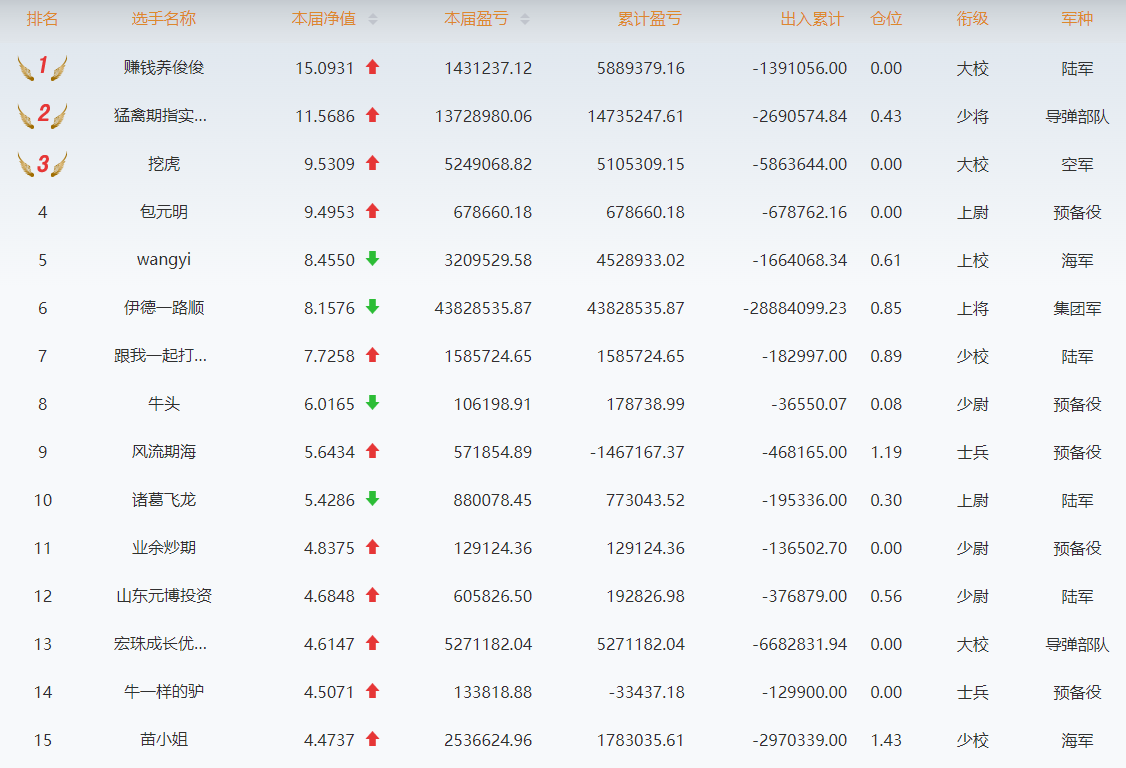Image resolution: width=1126 pixels, height=768 pixels.
Task: Click the 排名 column header
Action: pyautogui.click(x=42, y=19)
